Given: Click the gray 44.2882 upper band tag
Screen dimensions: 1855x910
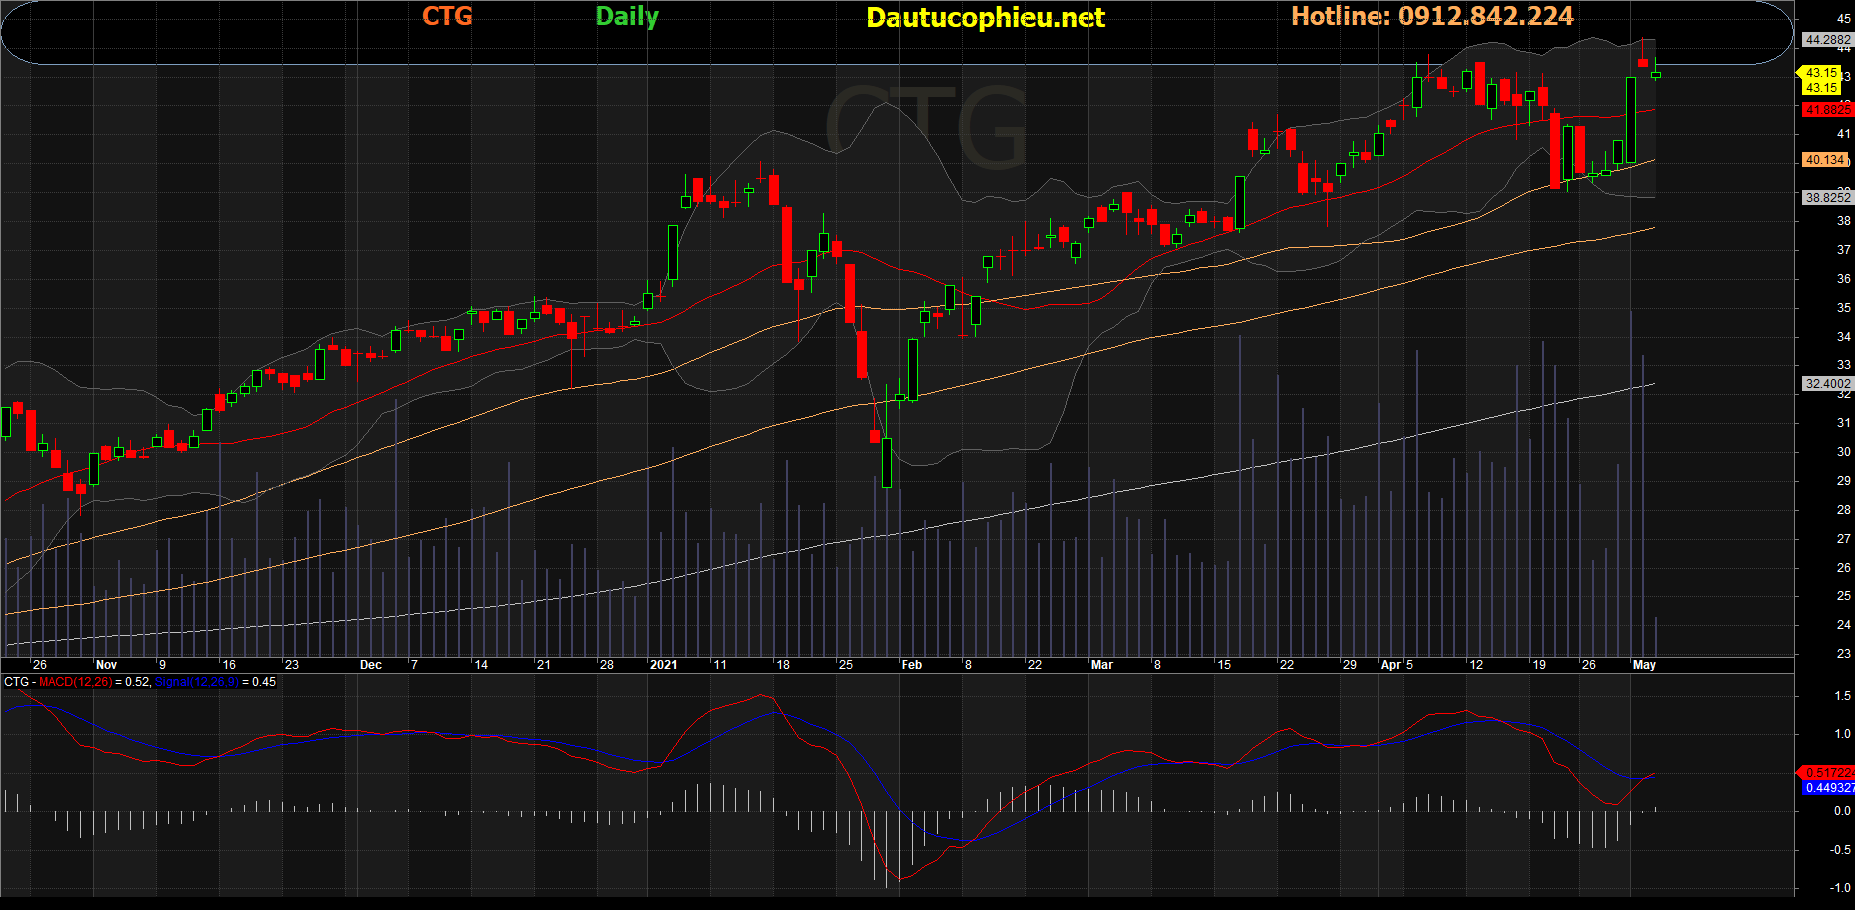Looking at the screenshot, I should pos(1826,40).
